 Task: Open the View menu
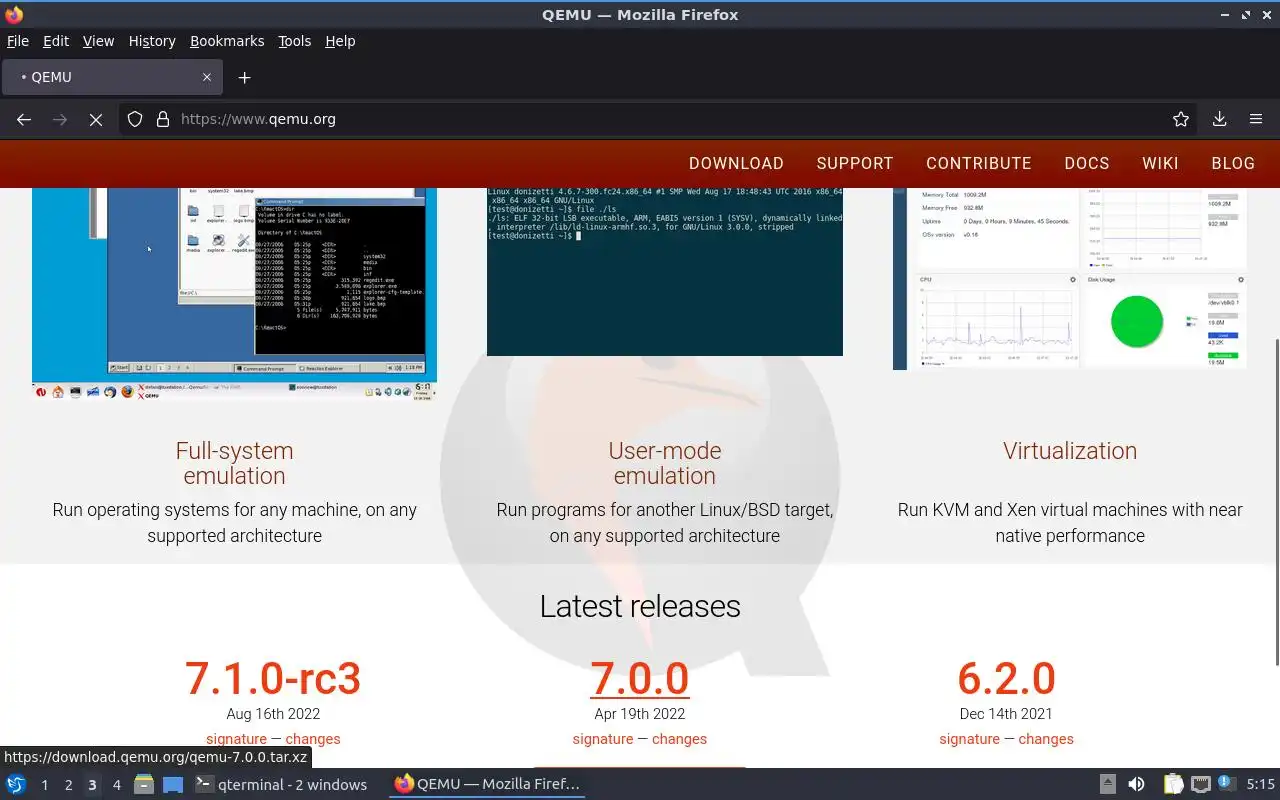pos(98,41)
